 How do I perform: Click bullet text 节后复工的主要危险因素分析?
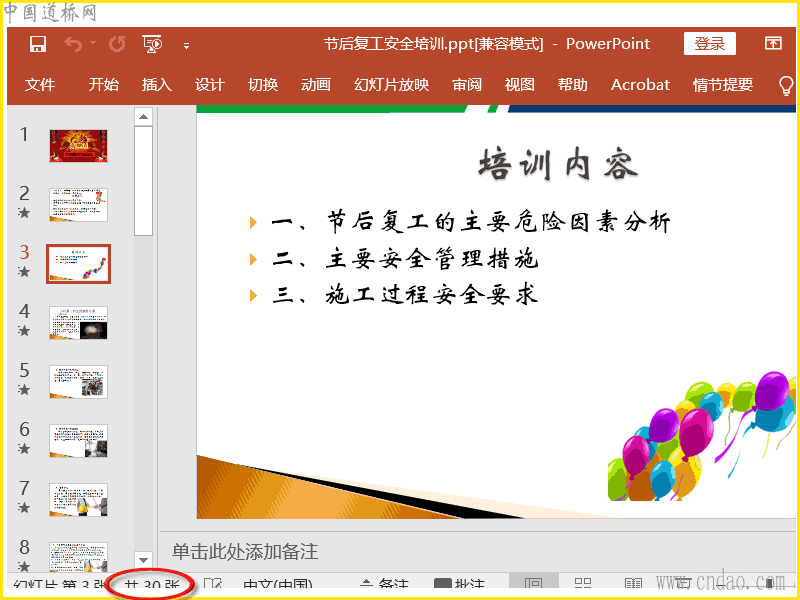coord(498,222)
